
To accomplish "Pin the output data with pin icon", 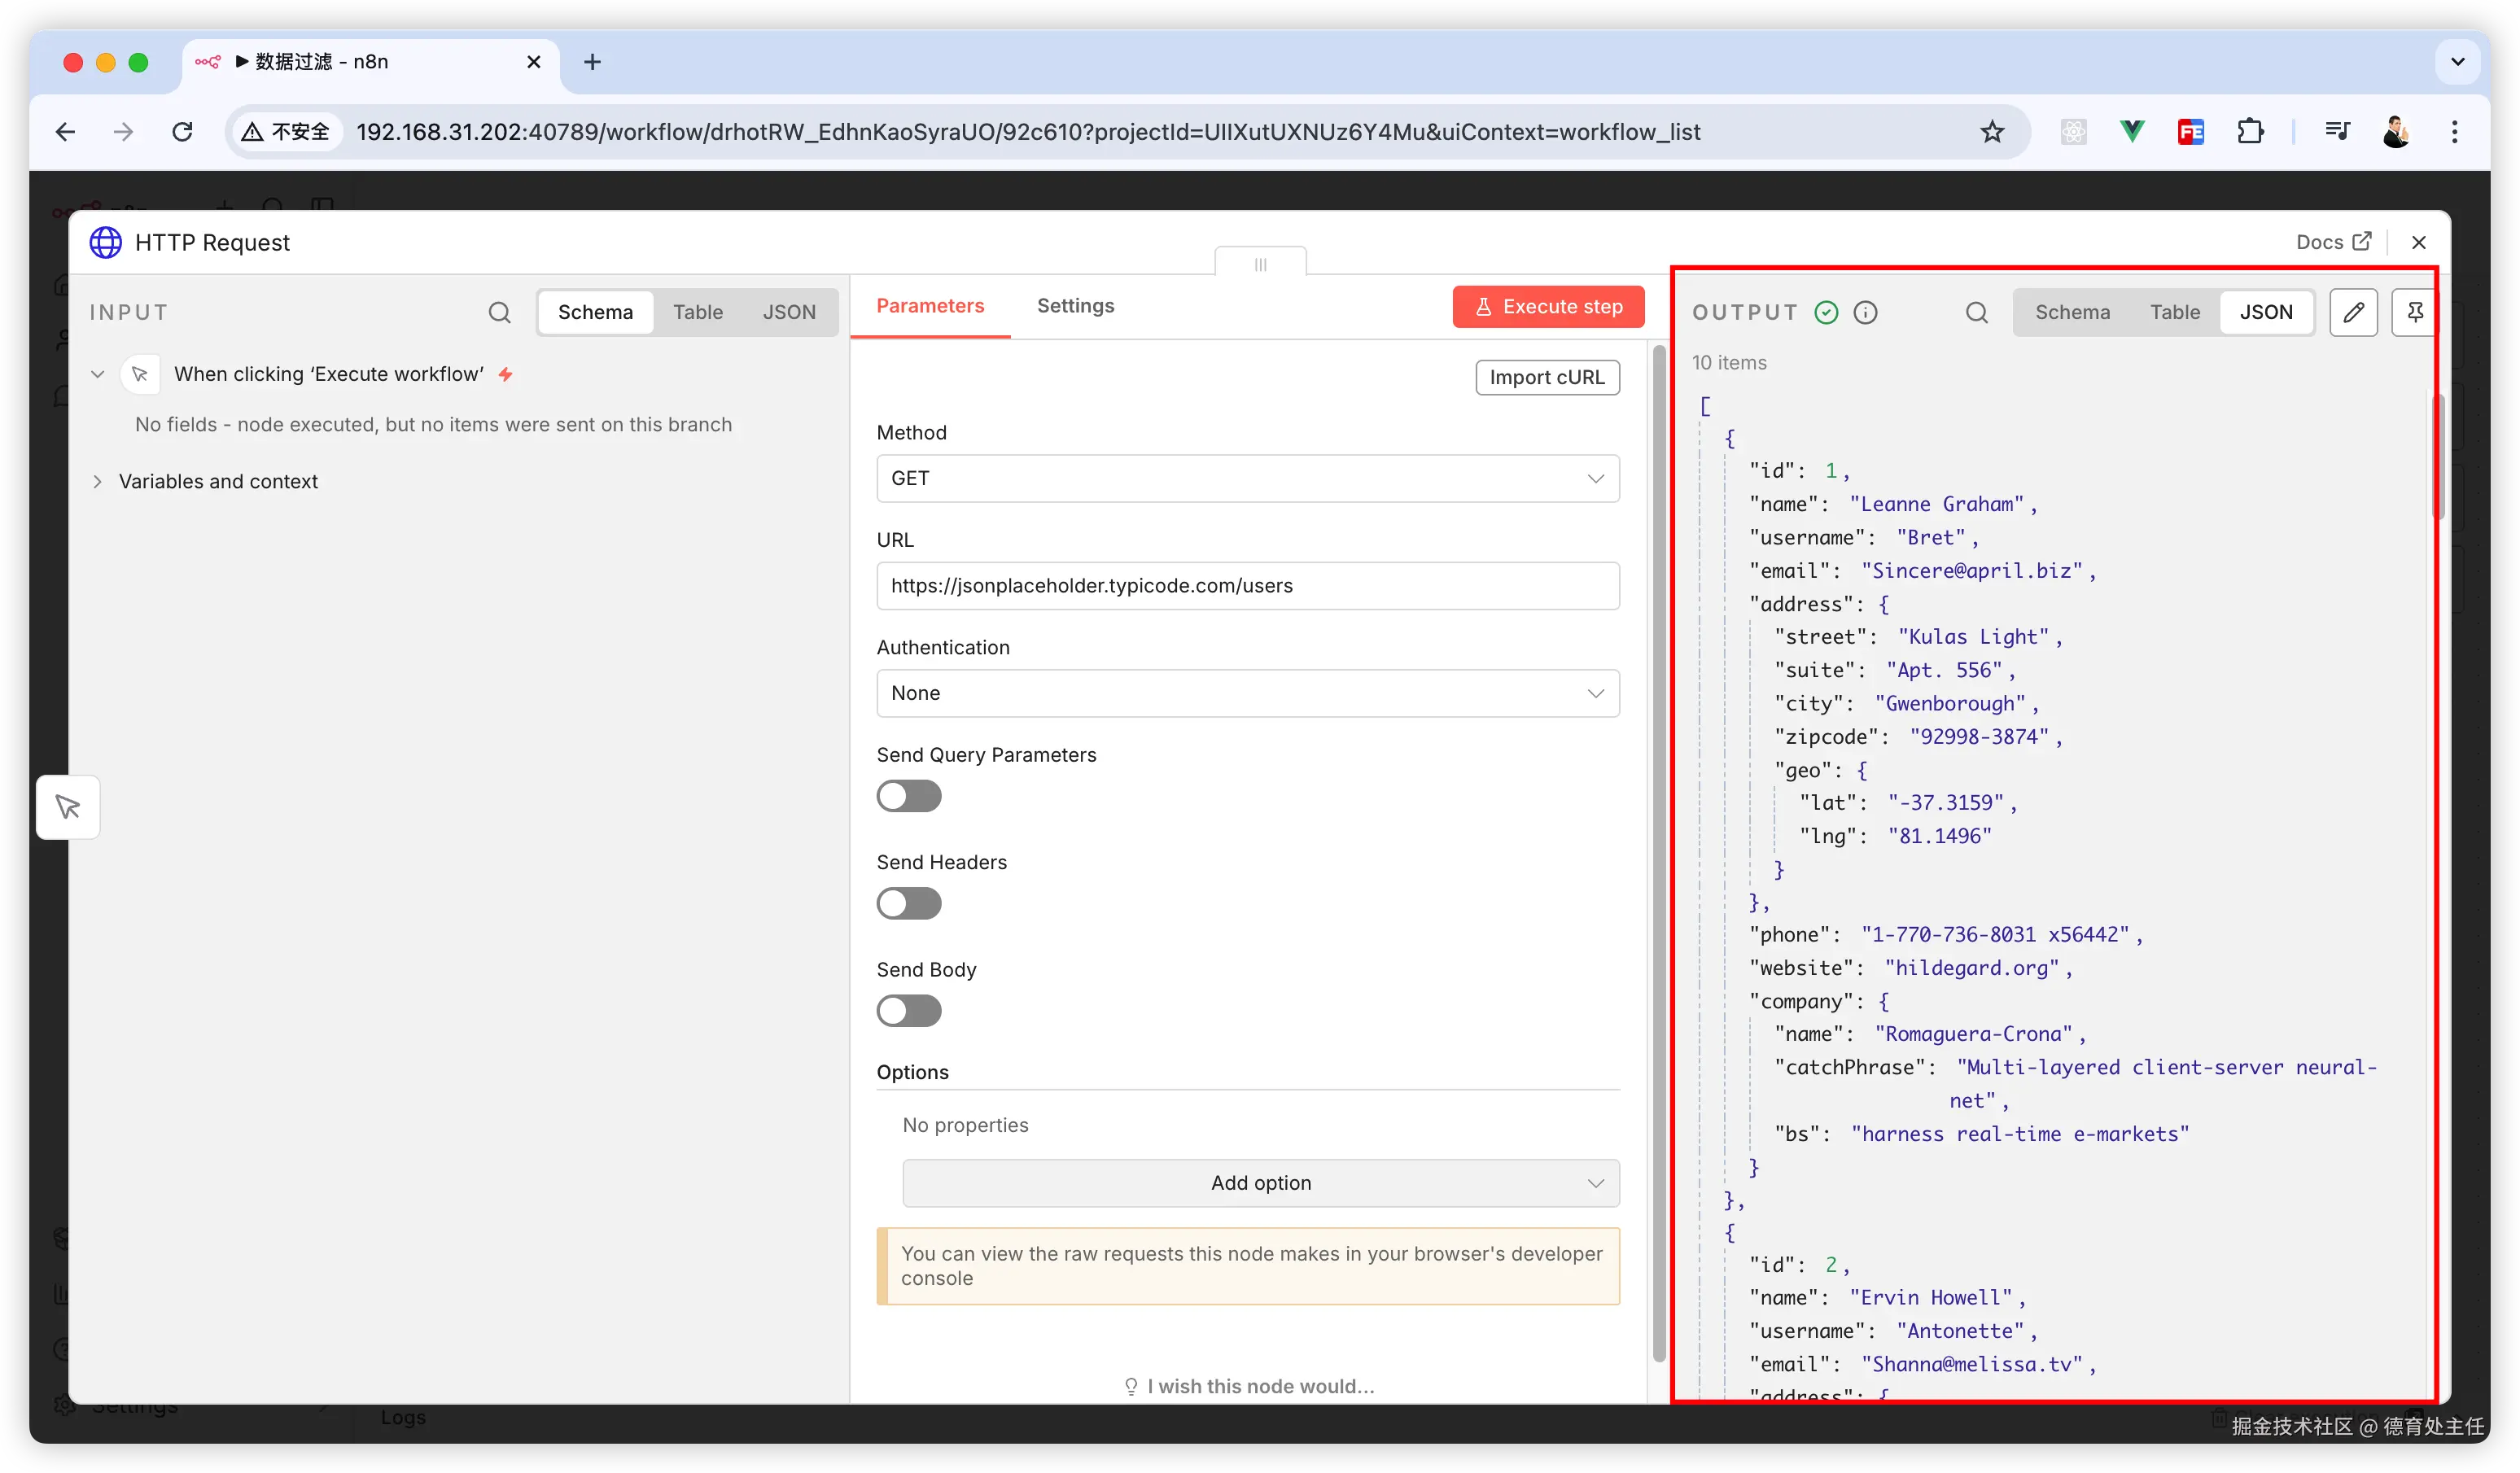I will tap(2414, 312).
